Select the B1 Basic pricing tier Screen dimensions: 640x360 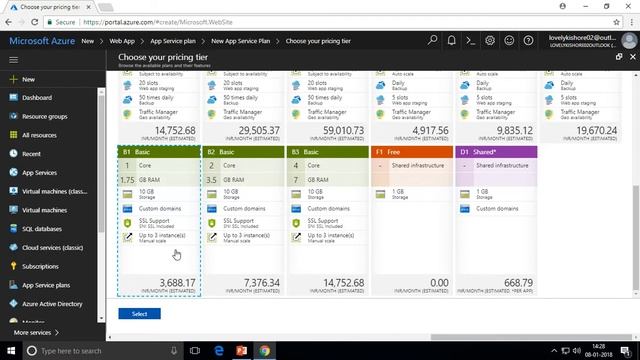click(159, 220)
